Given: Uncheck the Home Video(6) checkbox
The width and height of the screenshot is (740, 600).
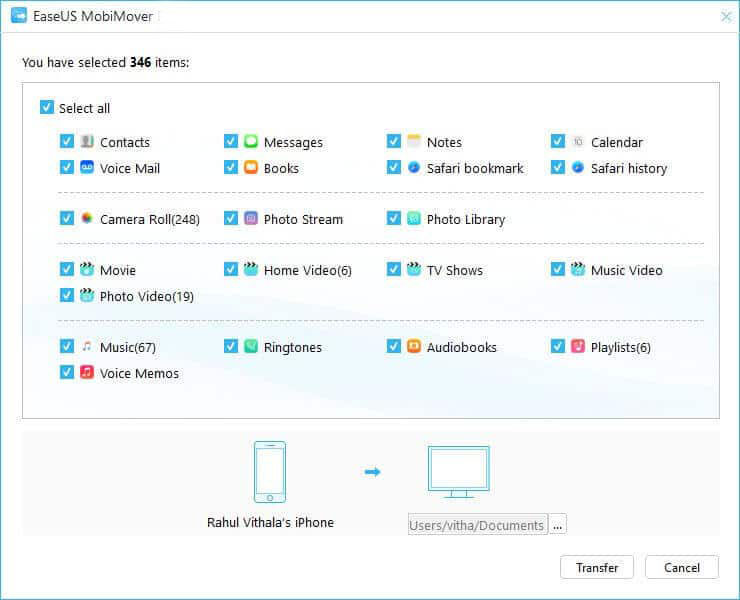Looking at the screenshot, I should (231, 269).
